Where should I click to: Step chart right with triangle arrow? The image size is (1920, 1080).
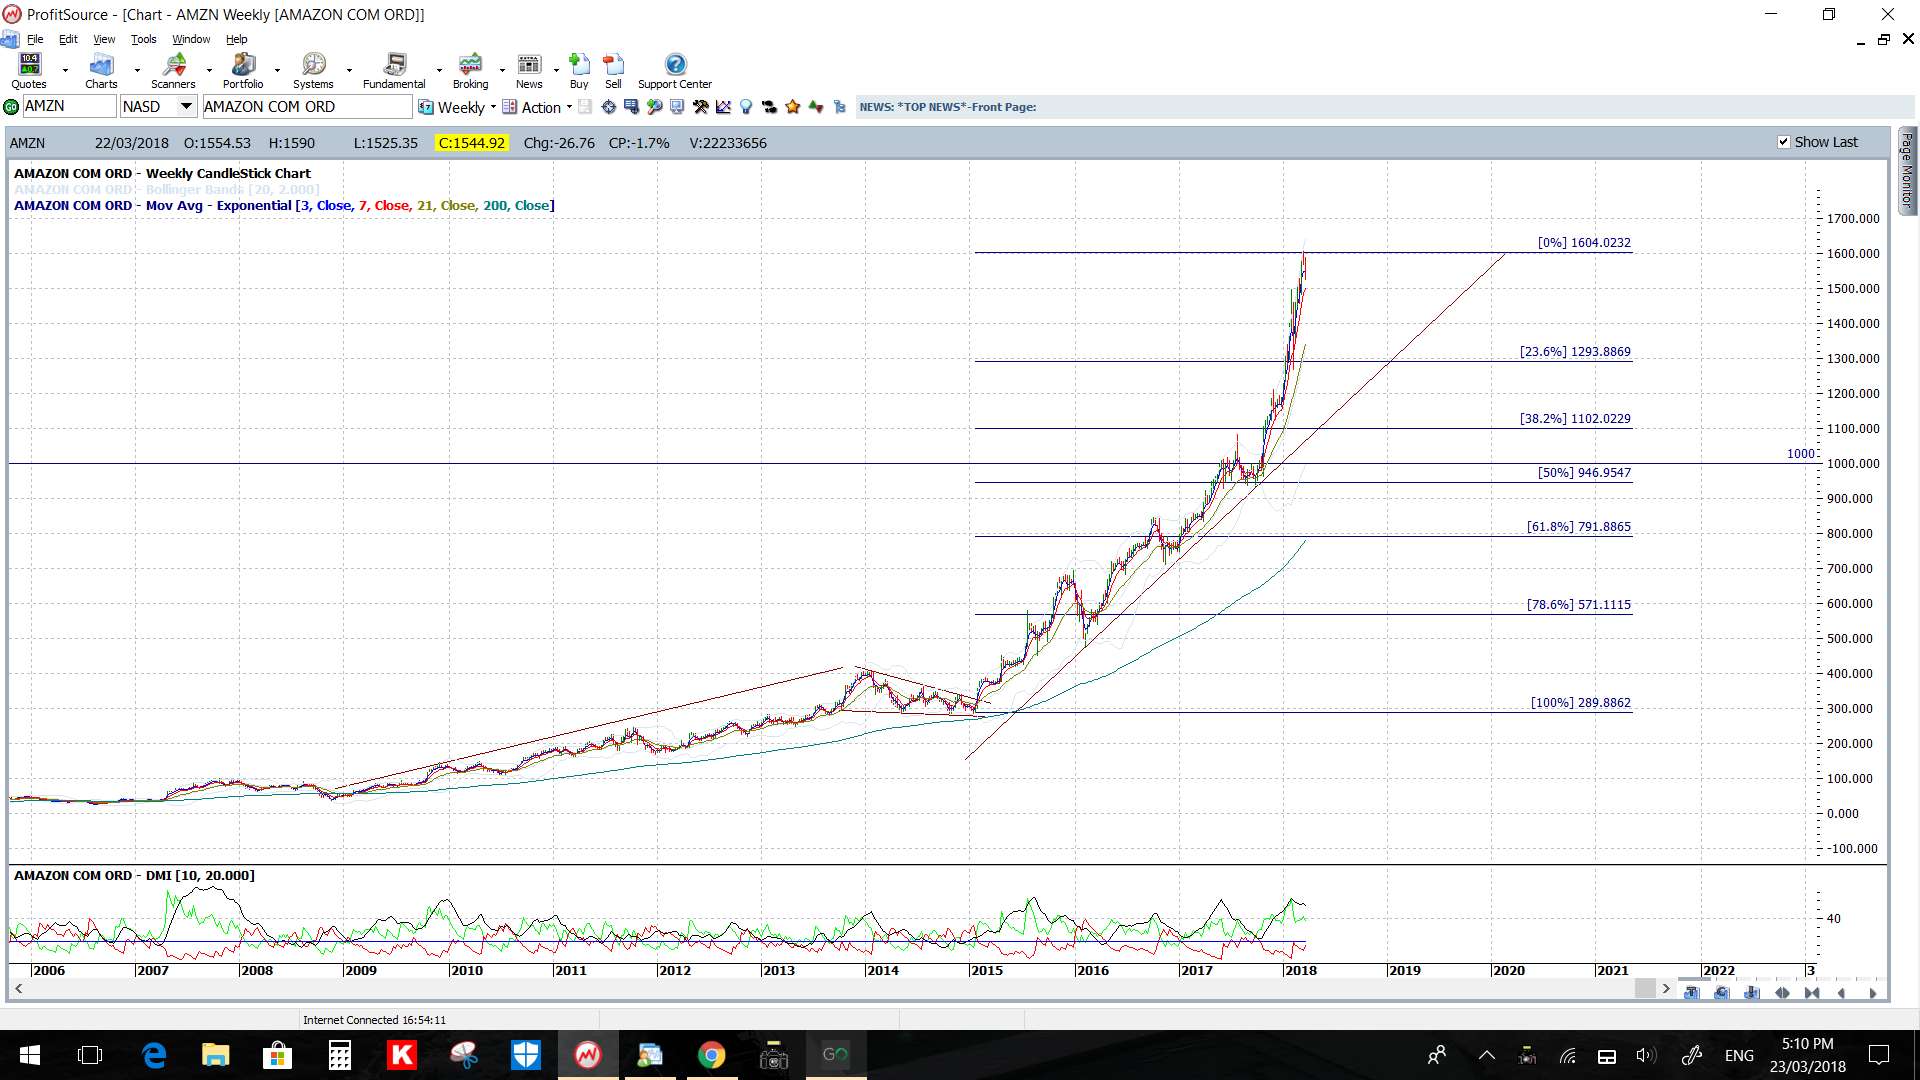tap(1872, 993)
